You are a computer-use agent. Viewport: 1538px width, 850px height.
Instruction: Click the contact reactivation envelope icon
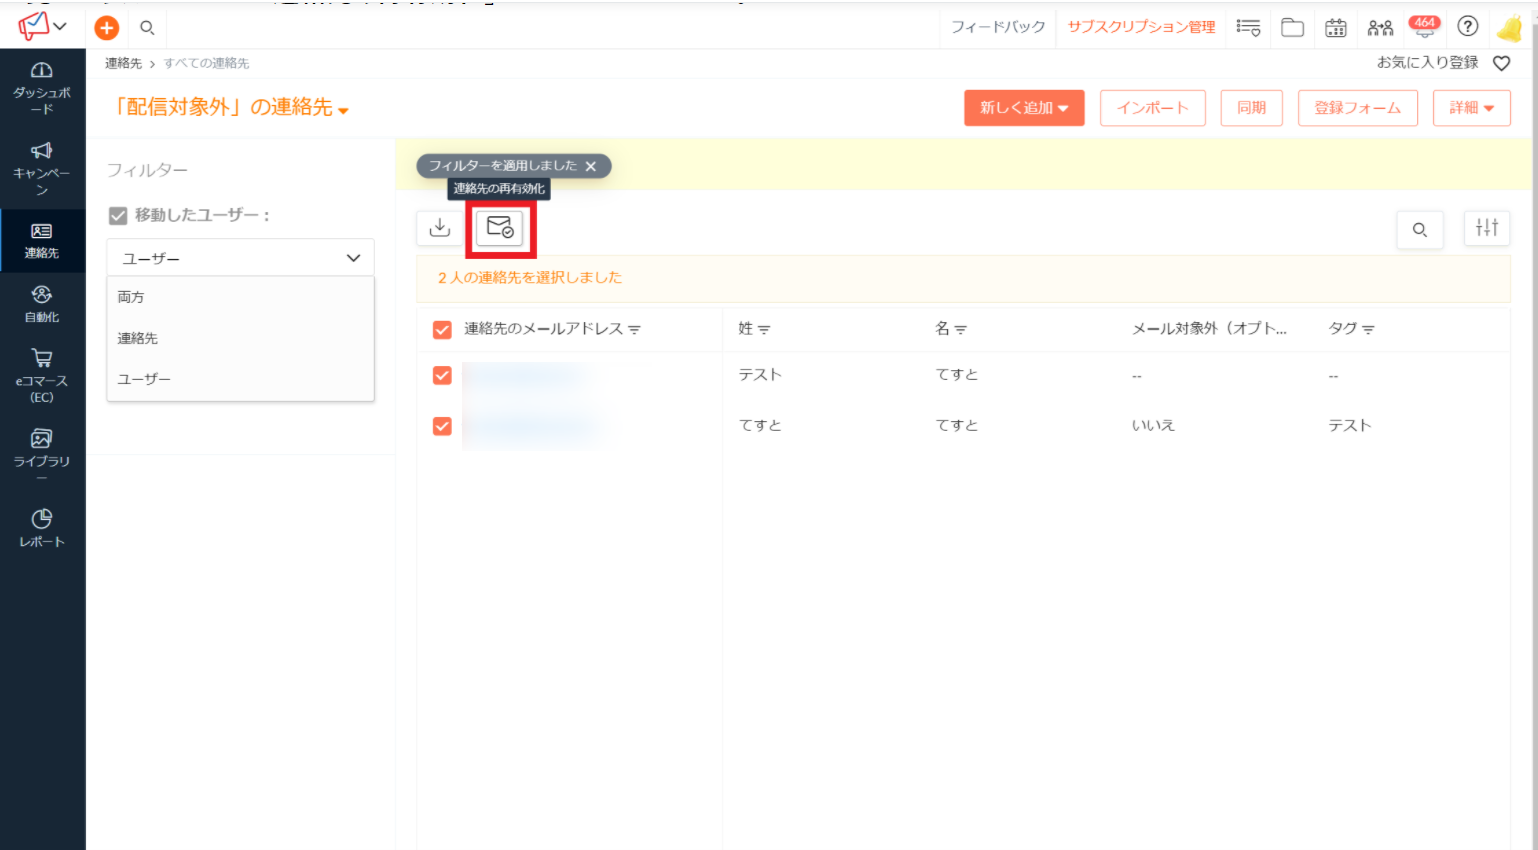499,228
